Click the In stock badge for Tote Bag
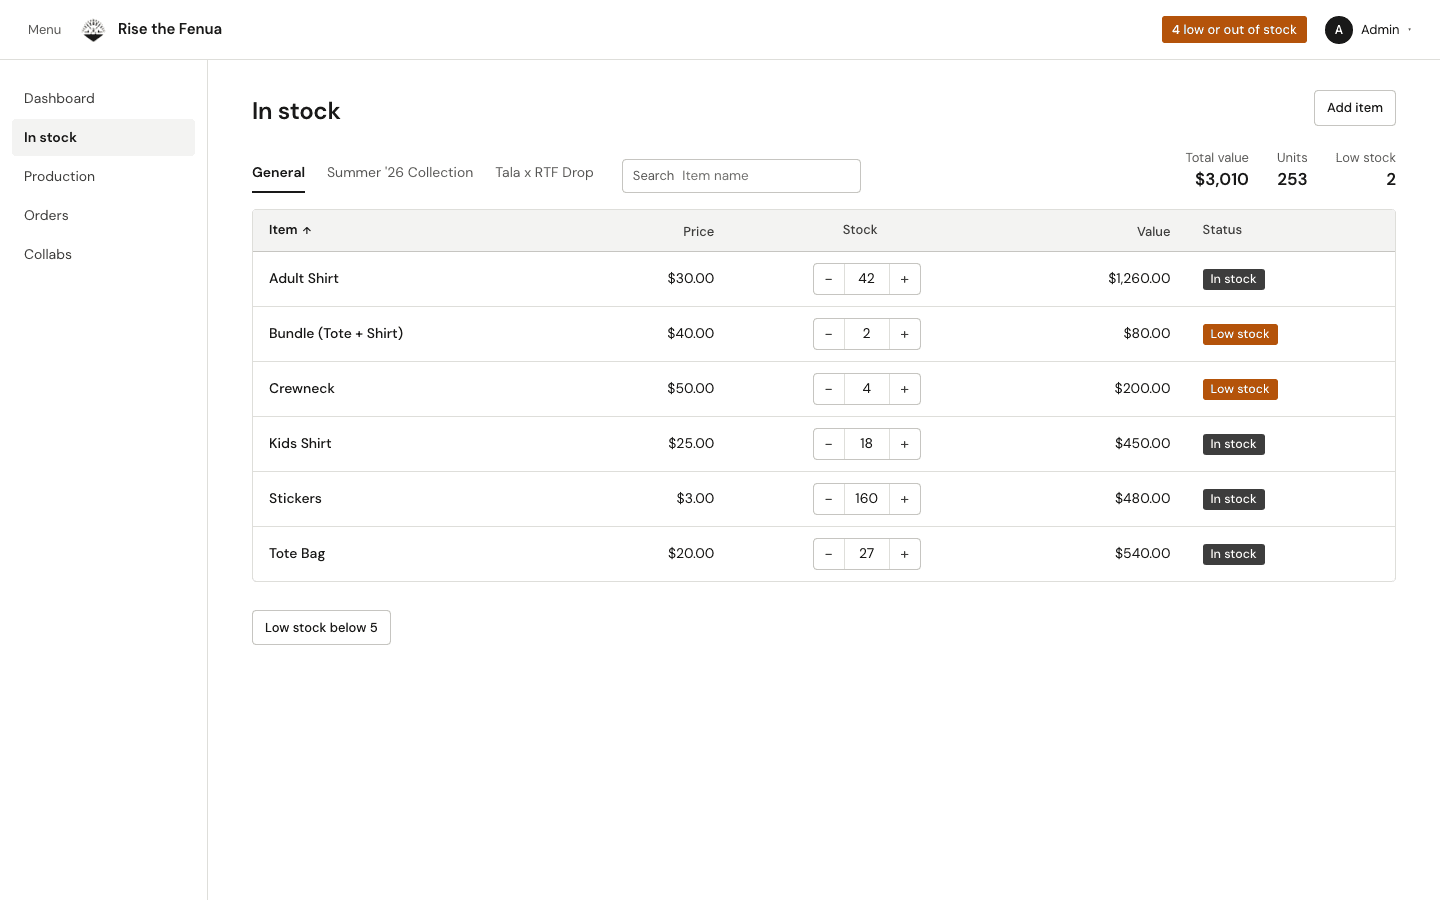Image resolution: width=1440 pixels, height=900 pixels. coord(1233,554)
